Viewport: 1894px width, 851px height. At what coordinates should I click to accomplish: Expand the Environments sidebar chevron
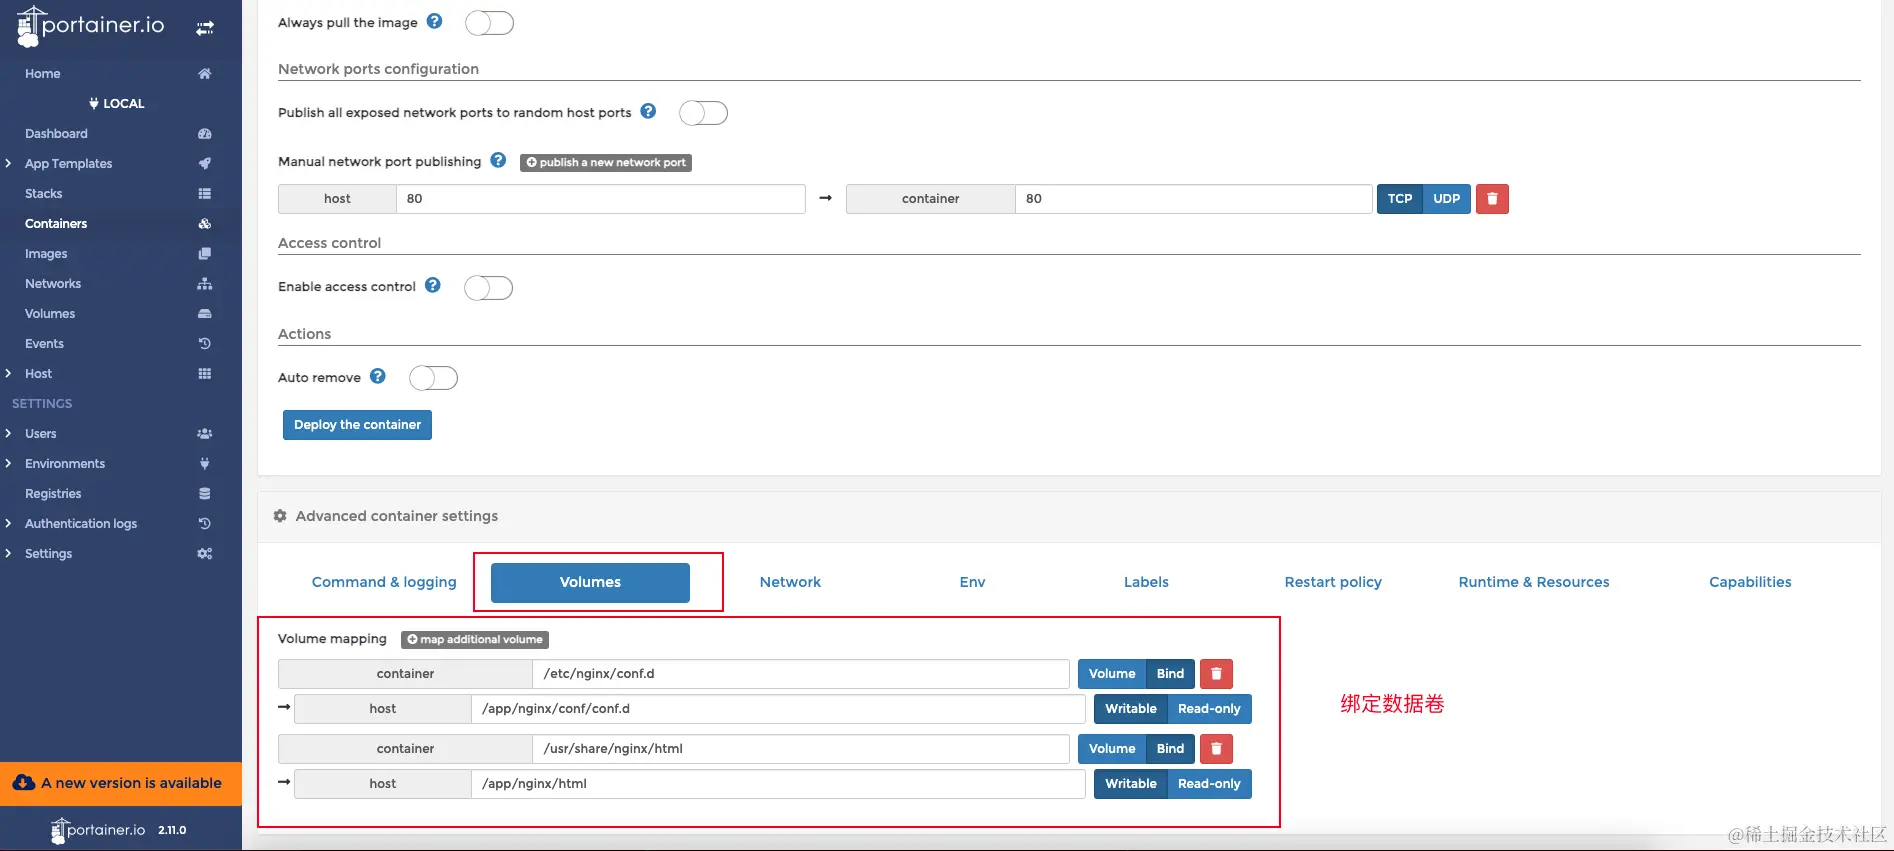(x=8, y=464)
